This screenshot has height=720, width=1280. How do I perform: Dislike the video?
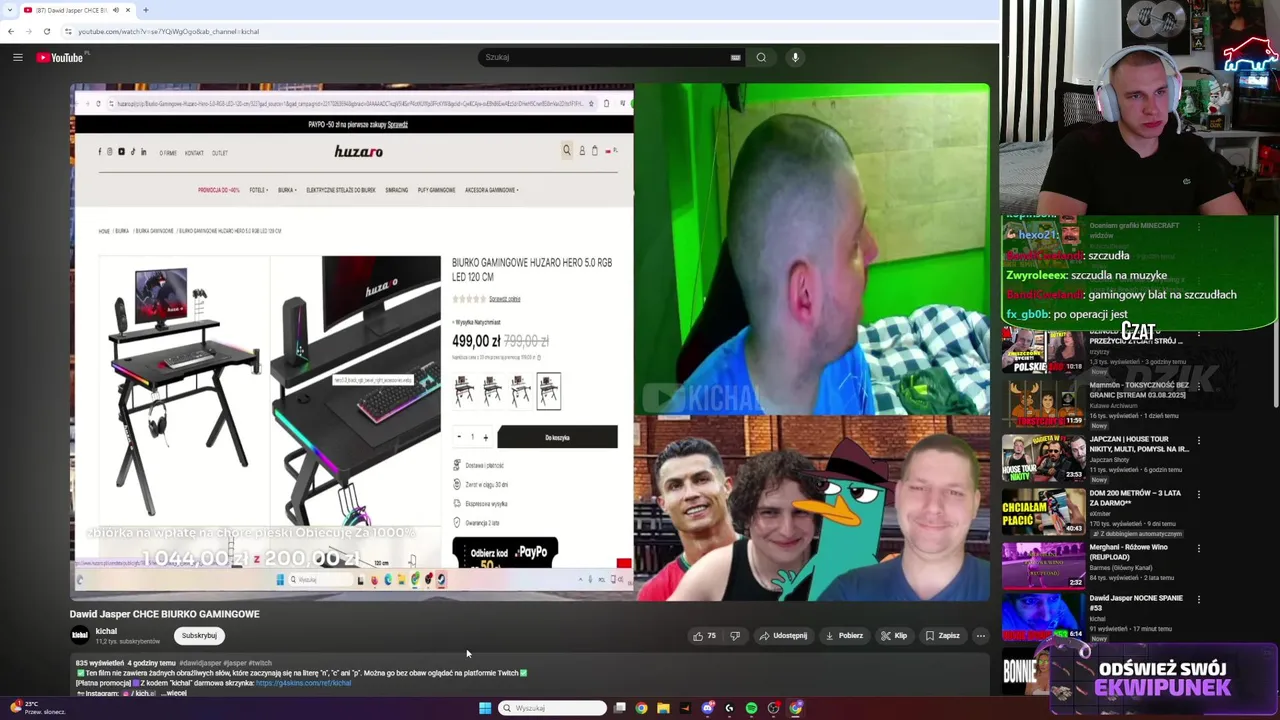tap(735, 636)
